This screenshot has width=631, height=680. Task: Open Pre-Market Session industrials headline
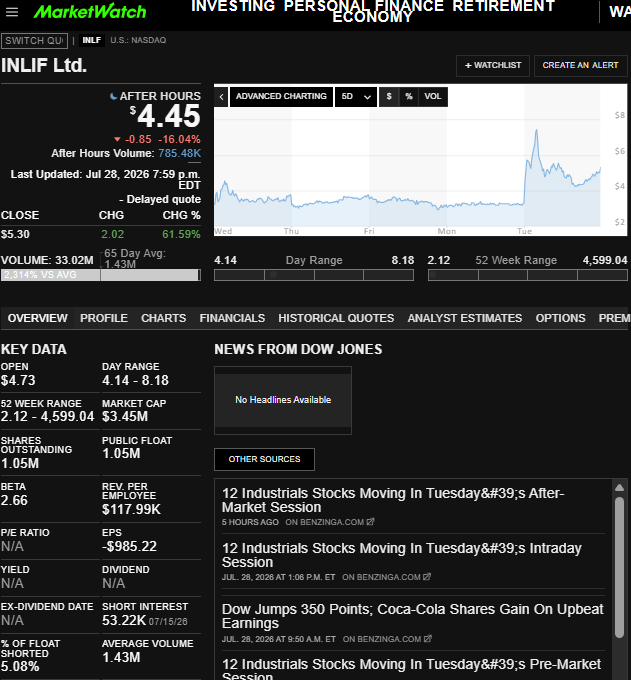[x=411, y=668]
